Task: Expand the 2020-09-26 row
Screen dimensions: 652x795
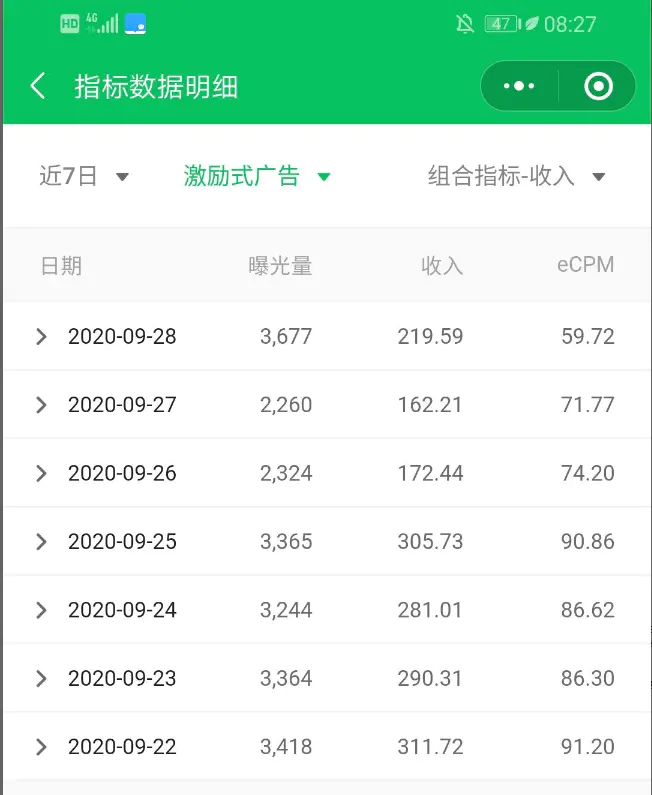Action: pos(41,473)
